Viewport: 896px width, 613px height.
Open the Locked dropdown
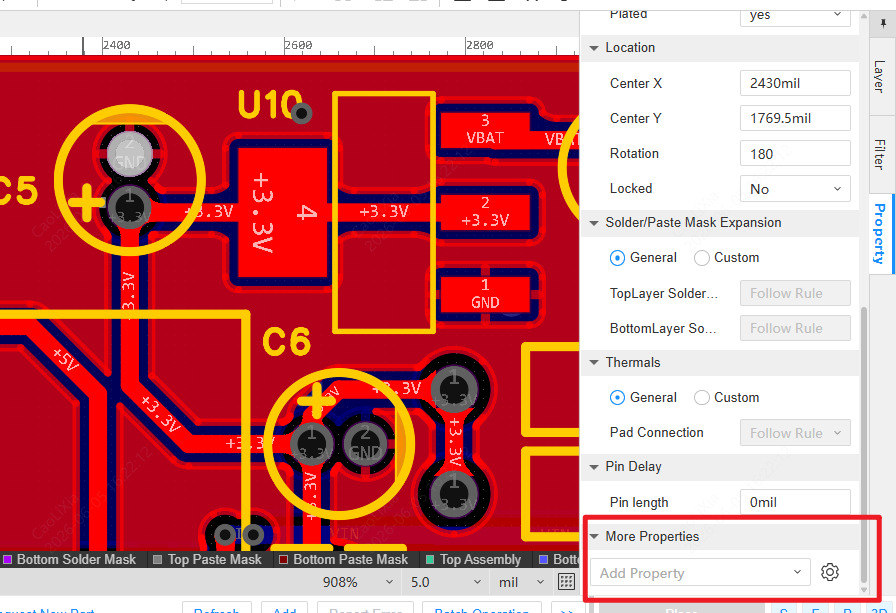click(x=795, y=189)
